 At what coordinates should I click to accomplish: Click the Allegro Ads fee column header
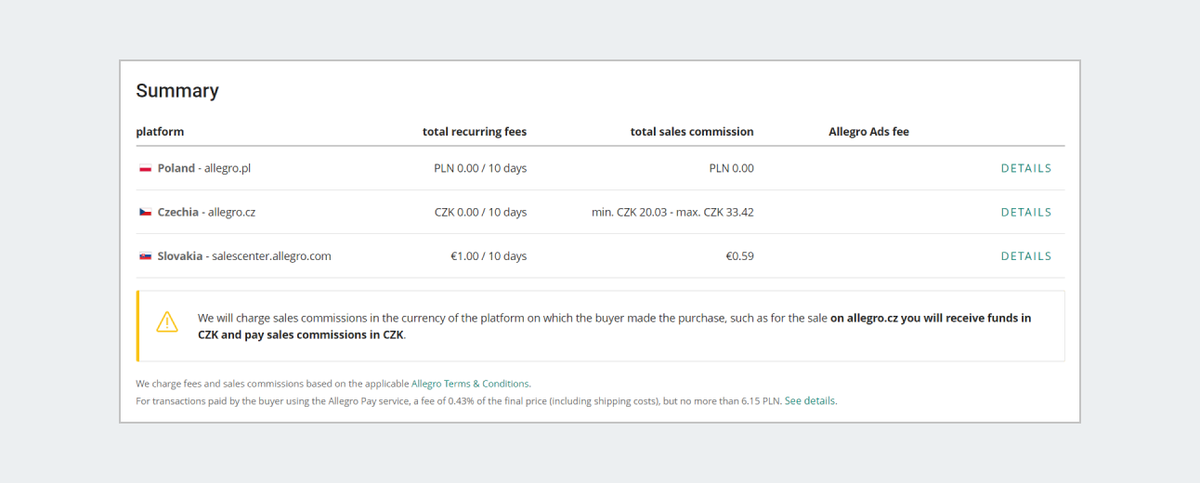point(869,132)
